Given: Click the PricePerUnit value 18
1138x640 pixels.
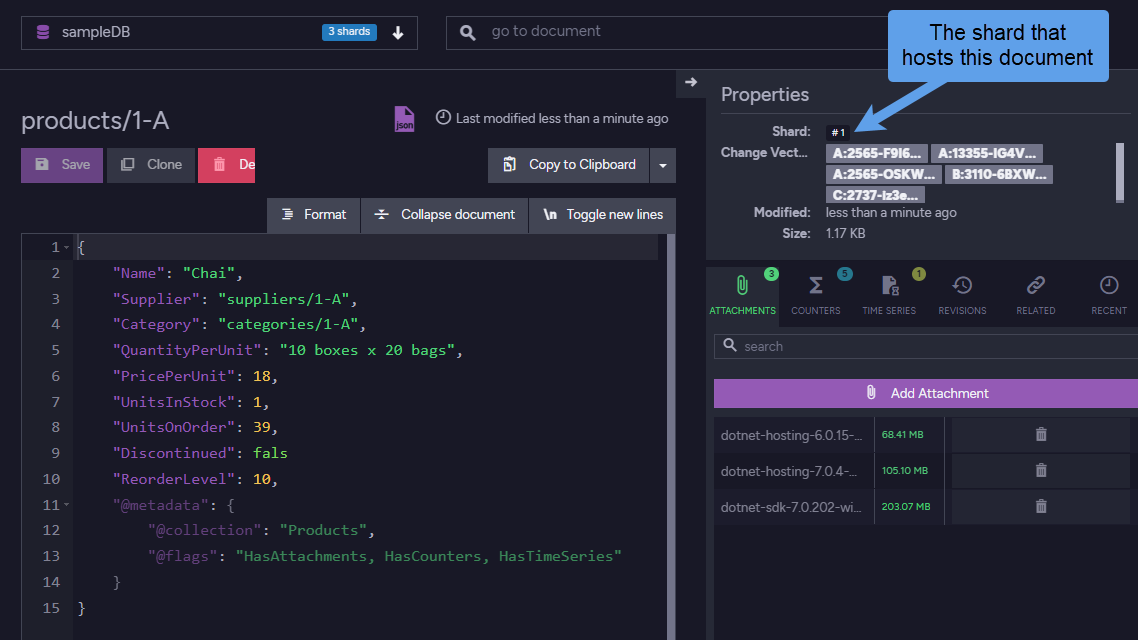Looking at the screenshot, I should tap(261, 376).
